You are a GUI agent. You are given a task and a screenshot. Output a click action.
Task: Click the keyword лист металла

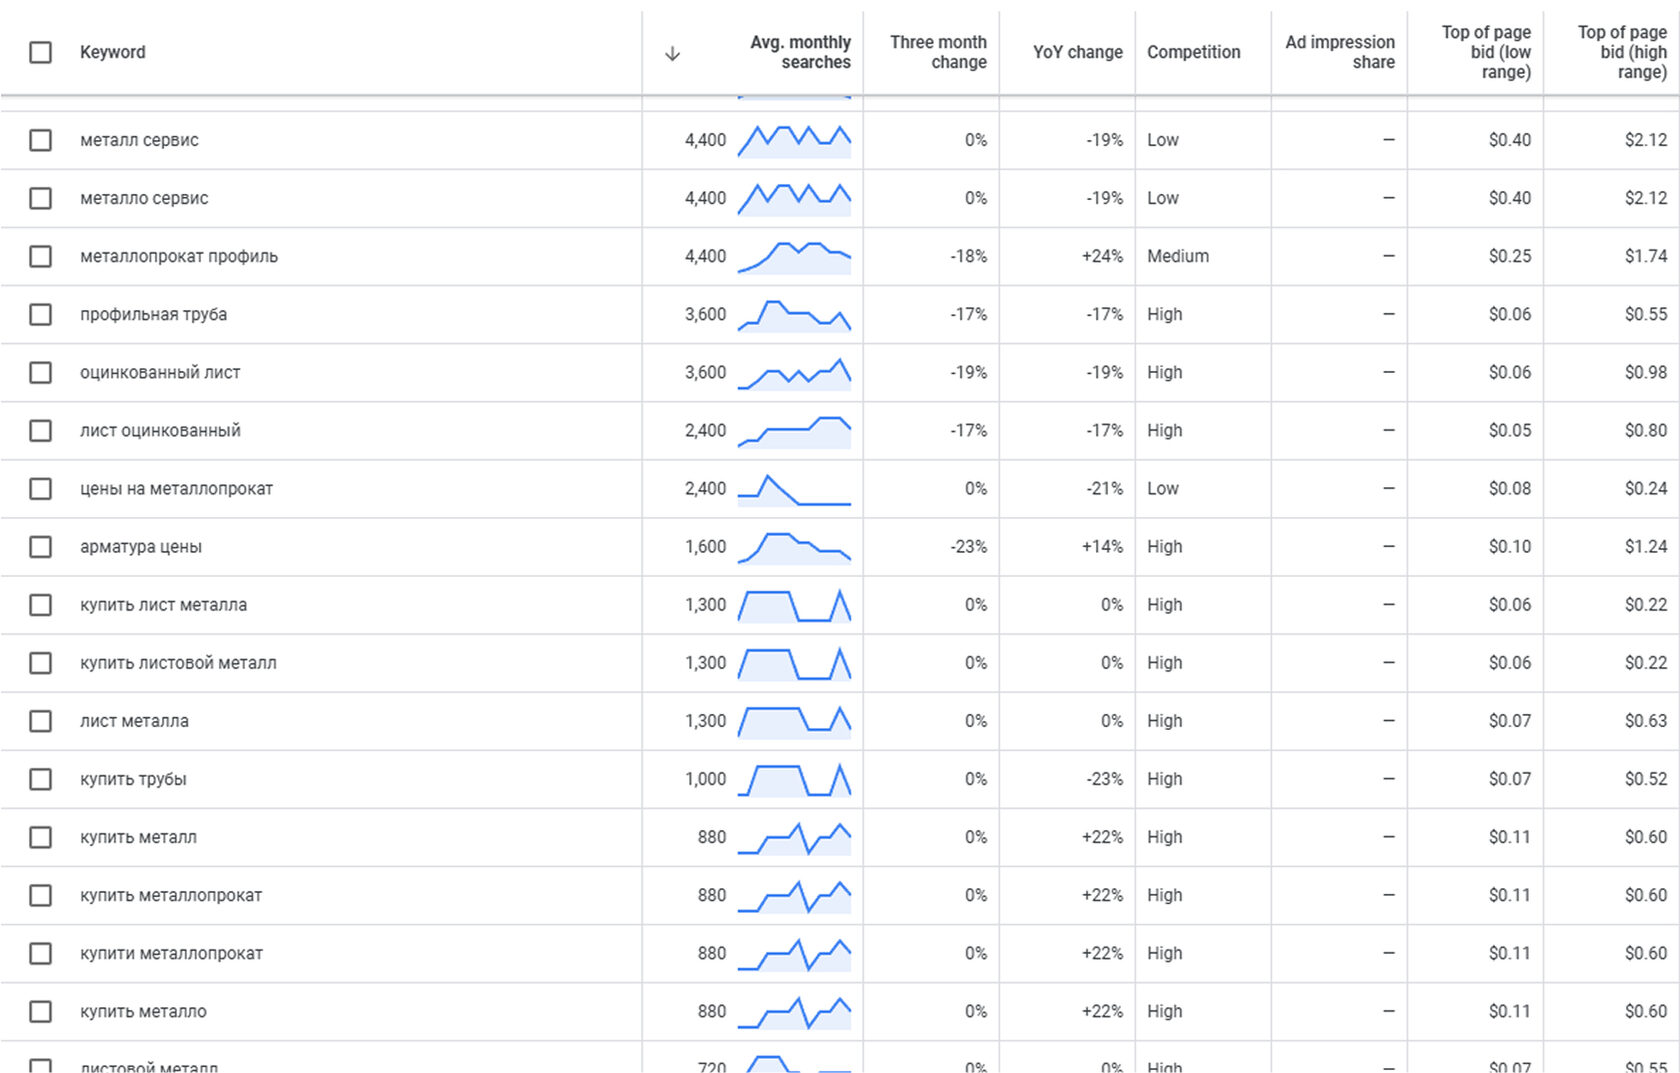point(134,721)
